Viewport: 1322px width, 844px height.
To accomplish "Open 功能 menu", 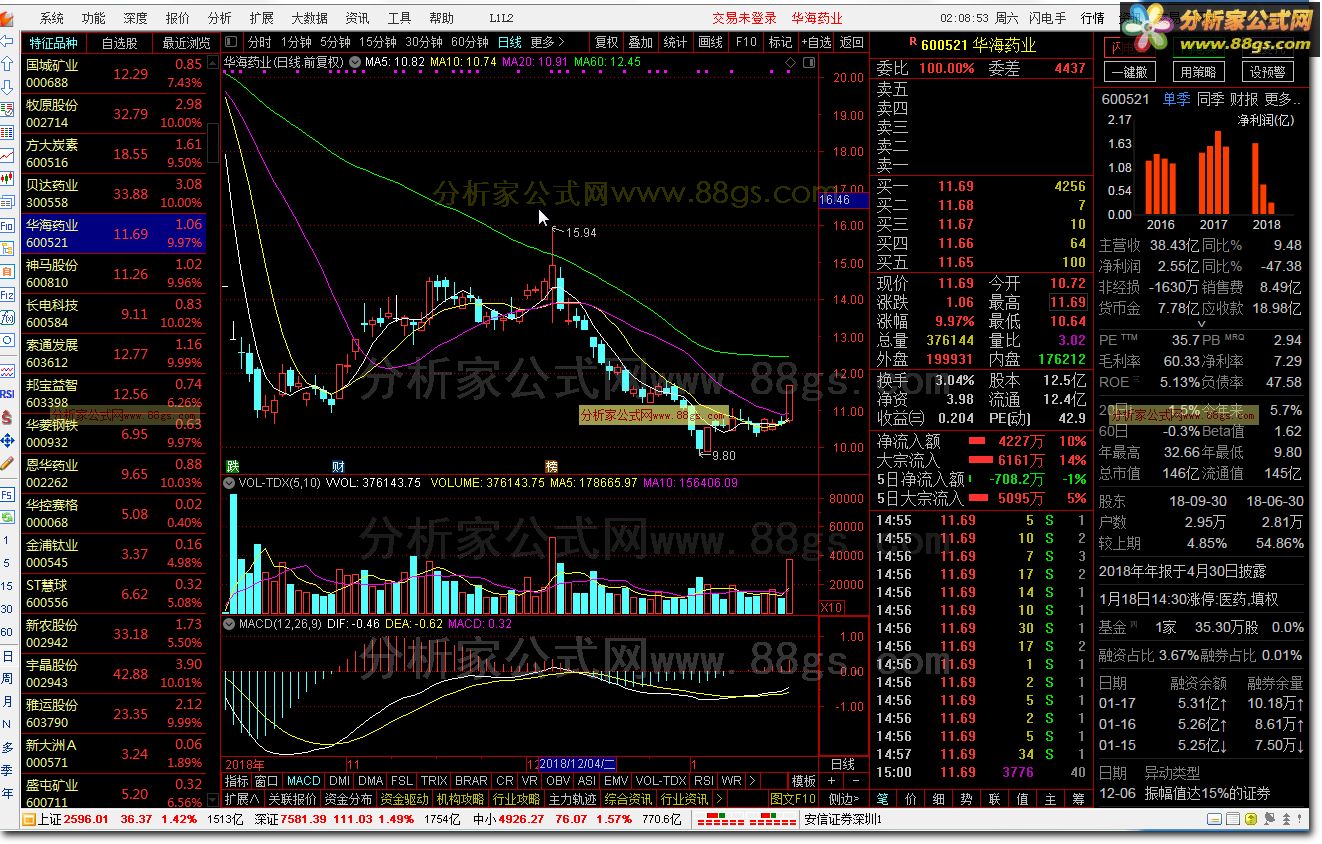I will (94, 18).
